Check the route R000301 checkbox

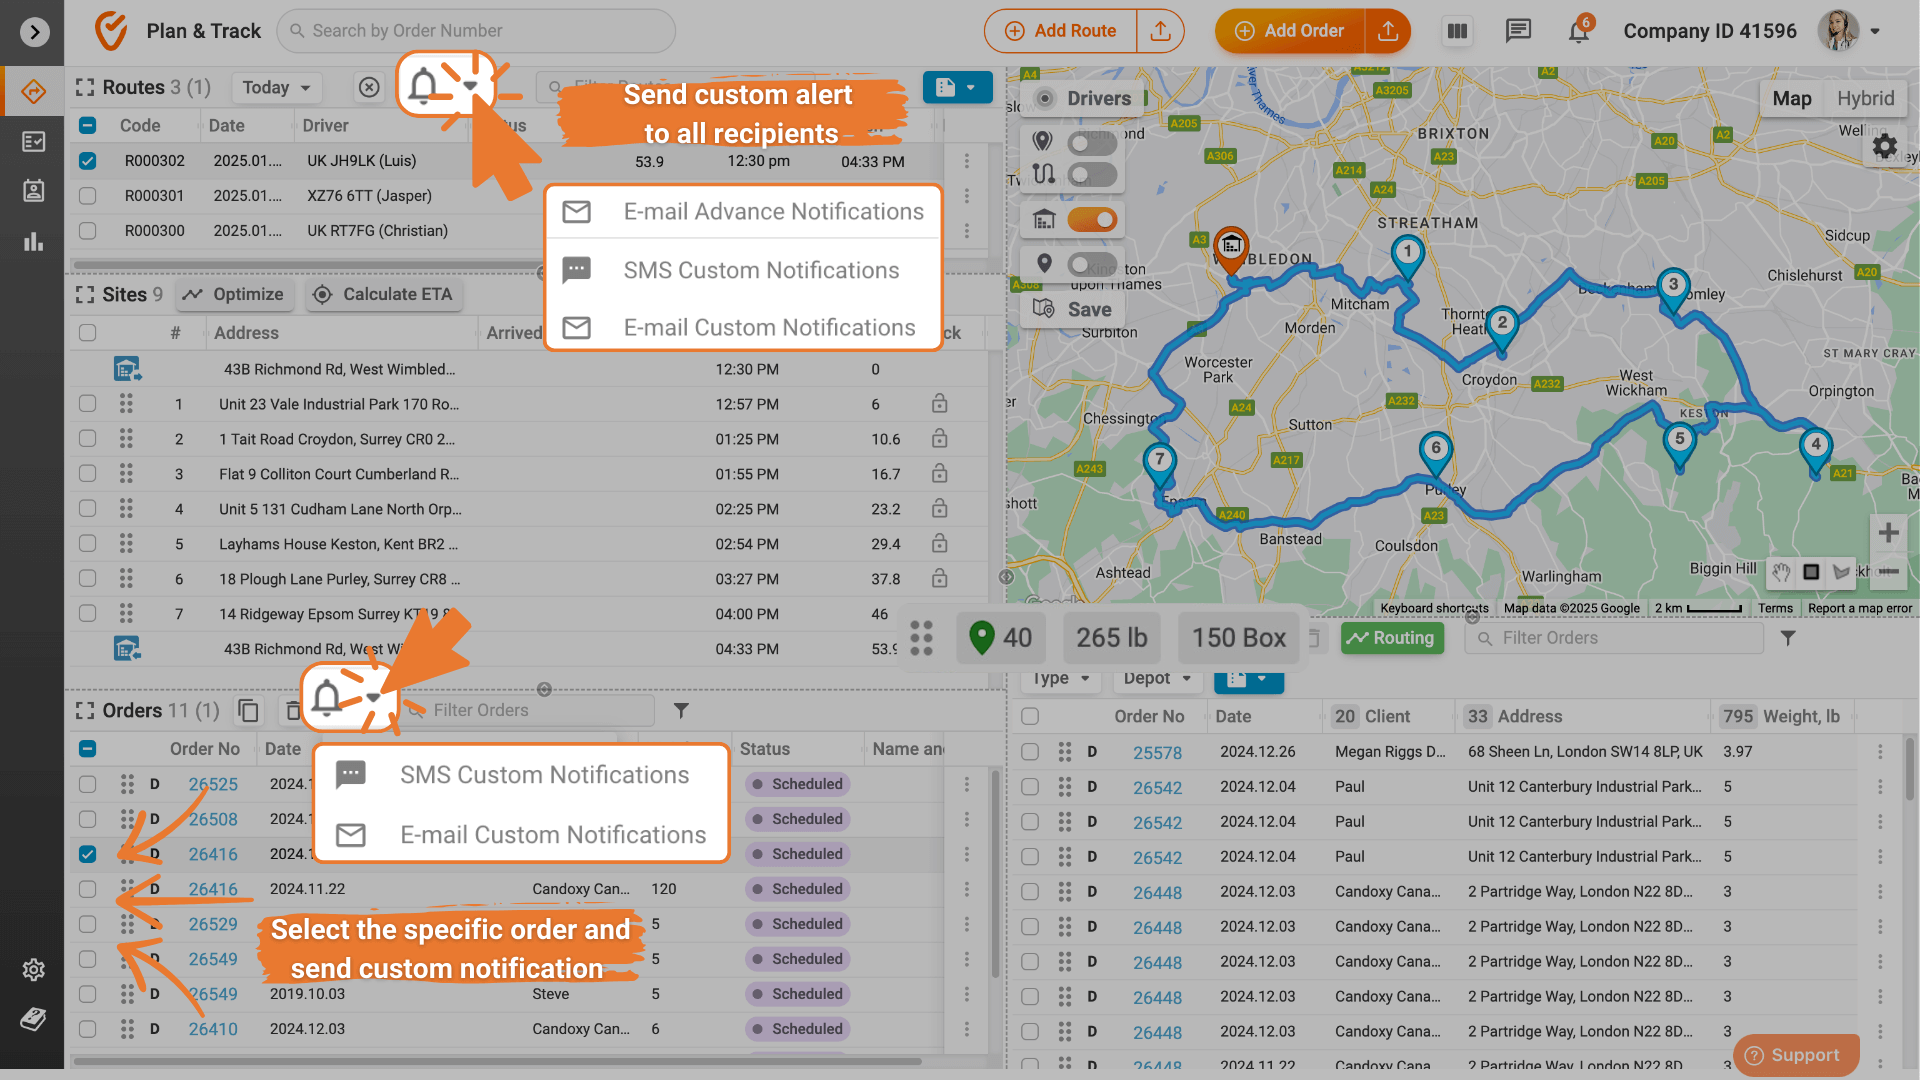87,196
